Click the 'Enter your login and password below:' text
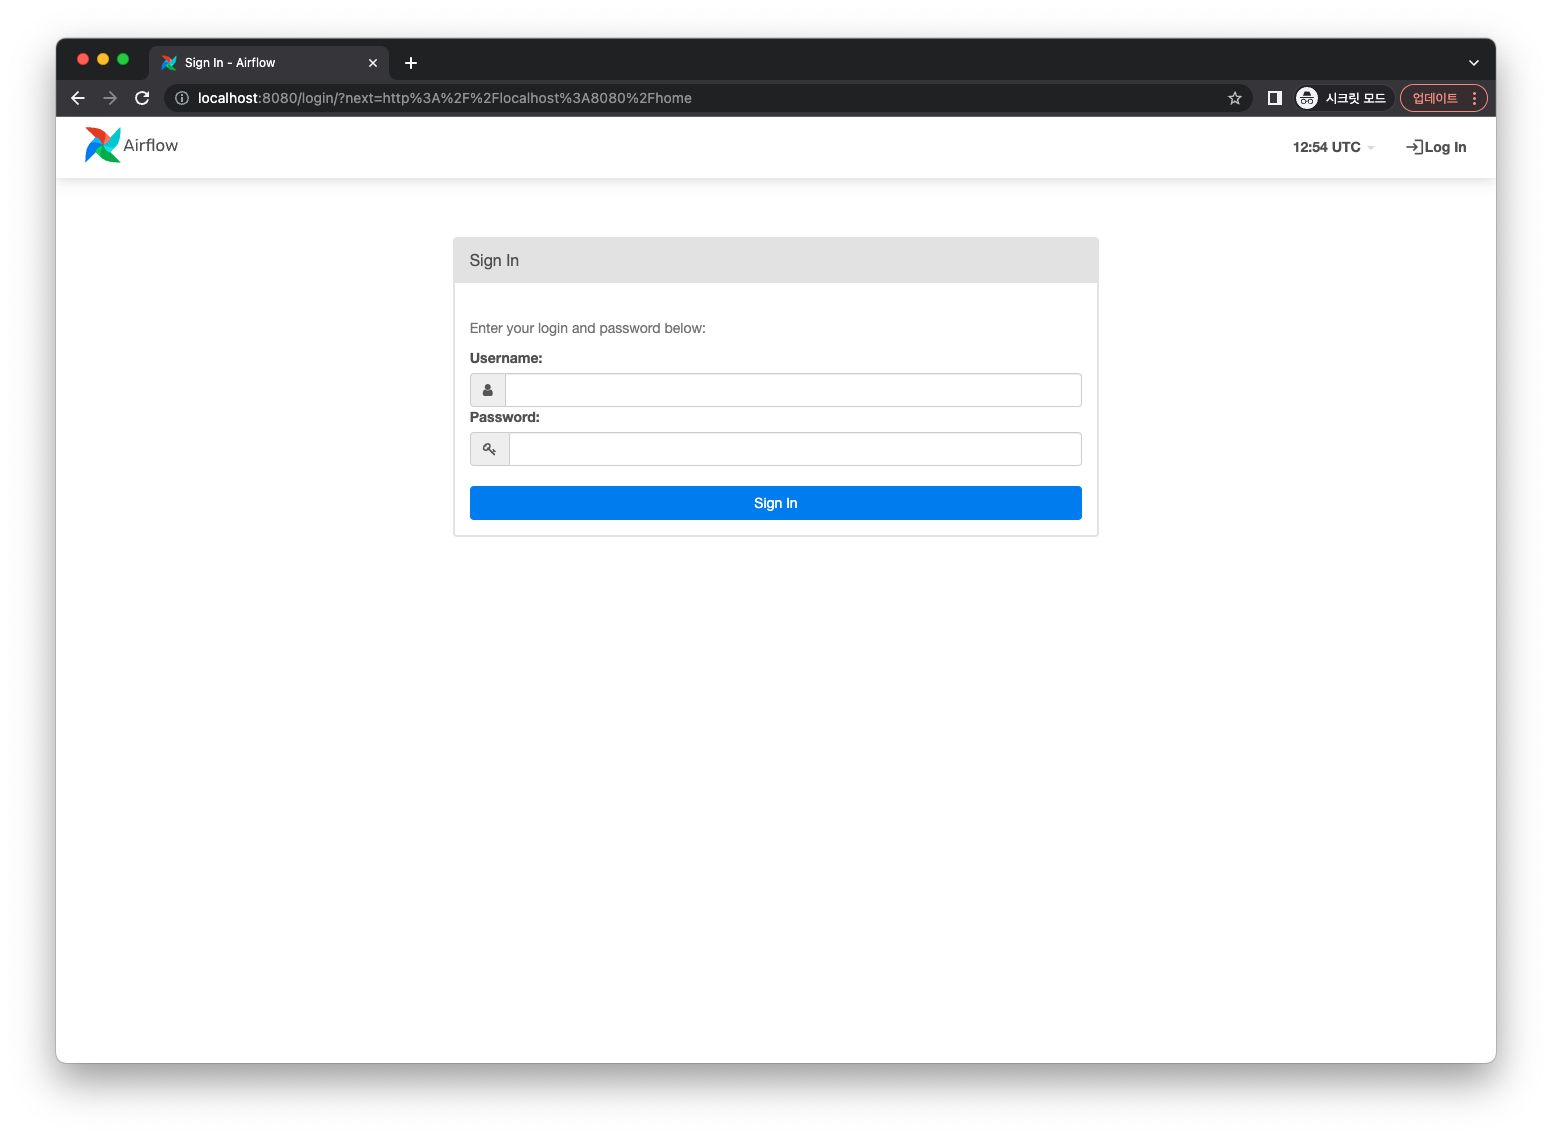The height and width of the screenshot is (1137, 1552). point(588,328)
